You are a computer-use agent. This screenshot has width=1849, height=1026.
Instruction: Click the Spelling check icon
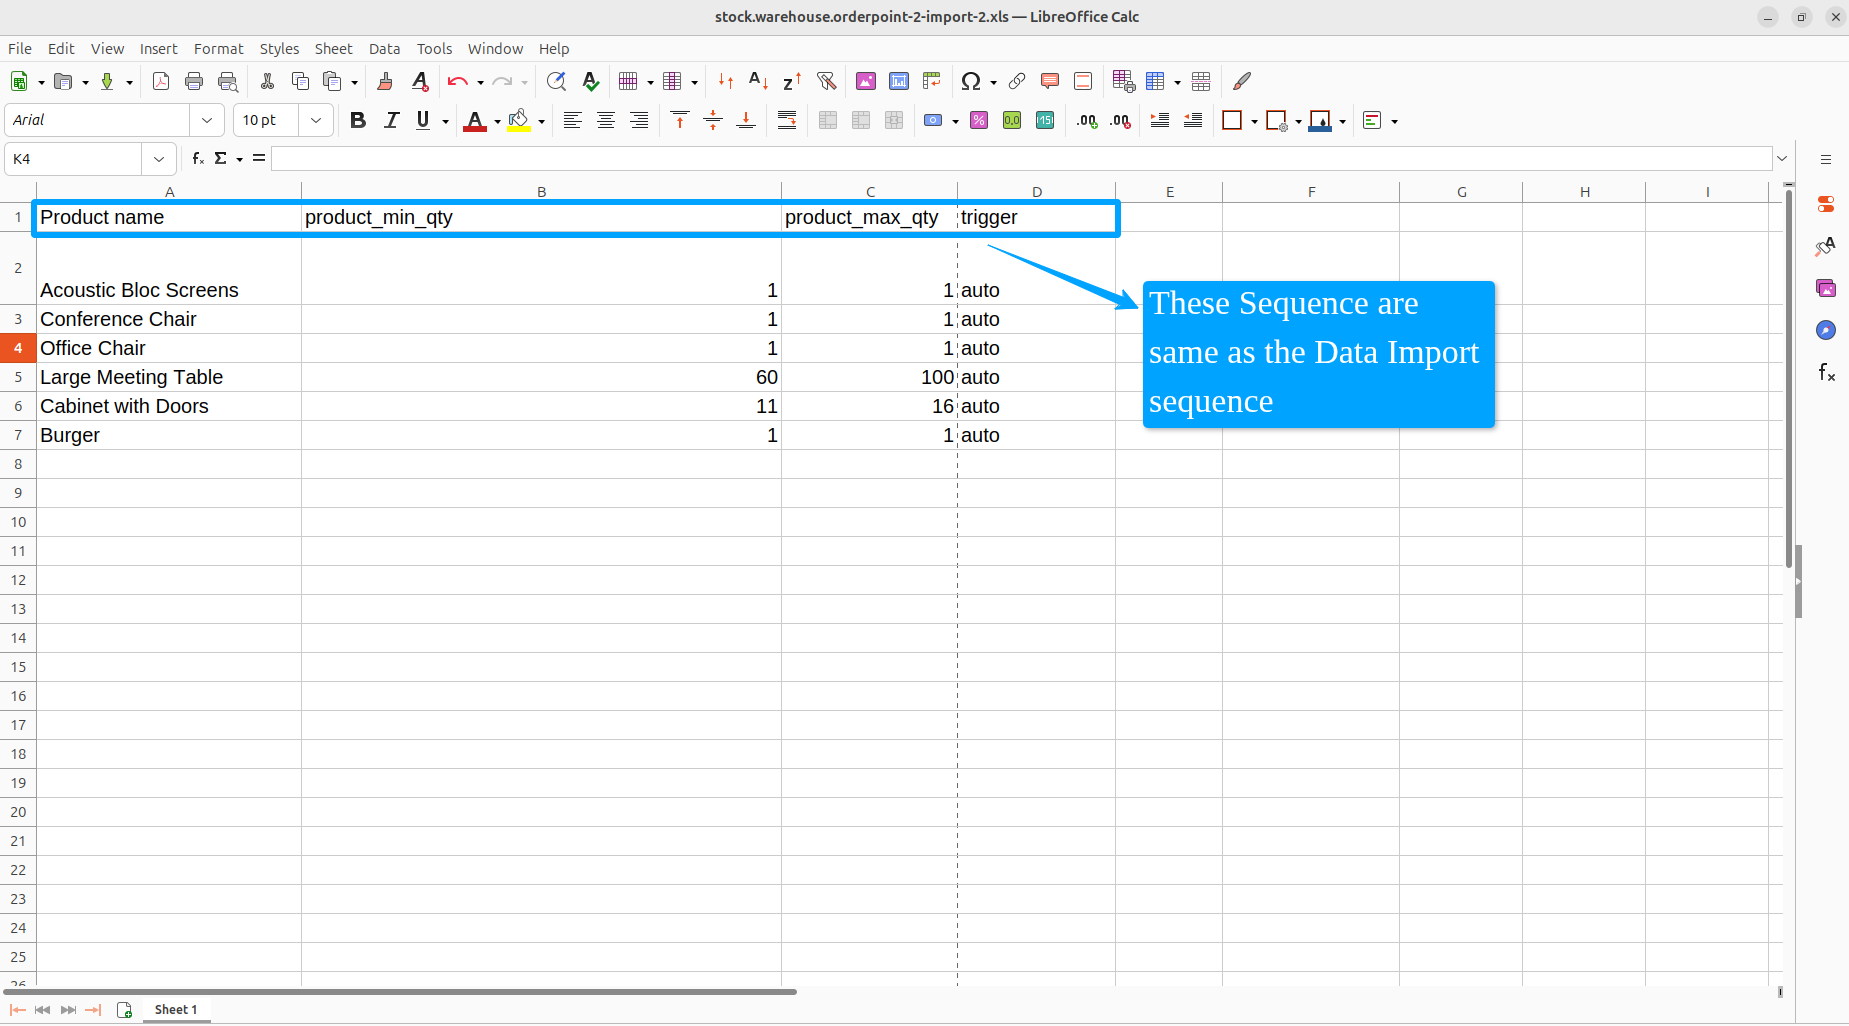point(590,82)
